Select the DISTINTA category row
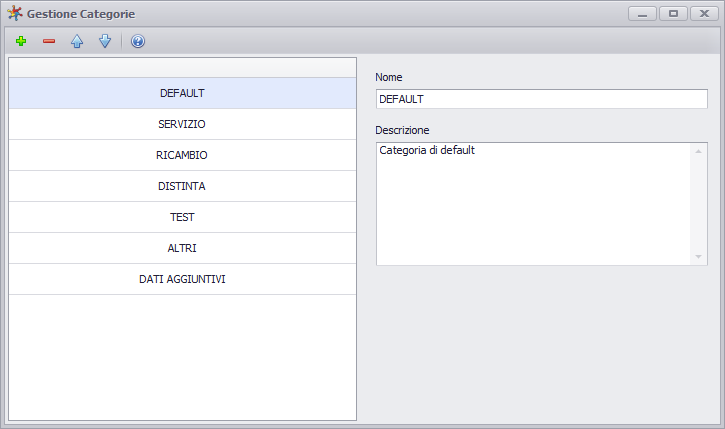The height and width of the screenshot is (429, 725). 182,186
